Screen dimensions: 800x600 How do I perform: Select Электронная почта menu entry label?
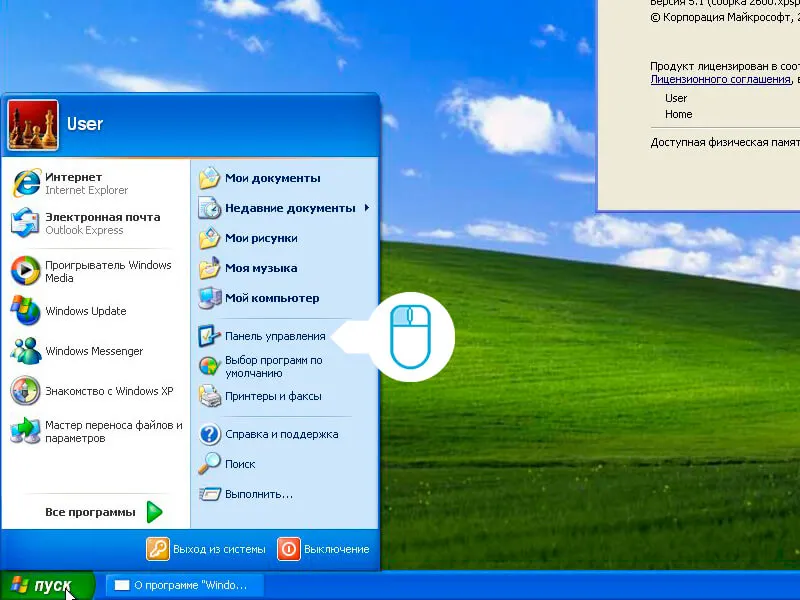103,217
